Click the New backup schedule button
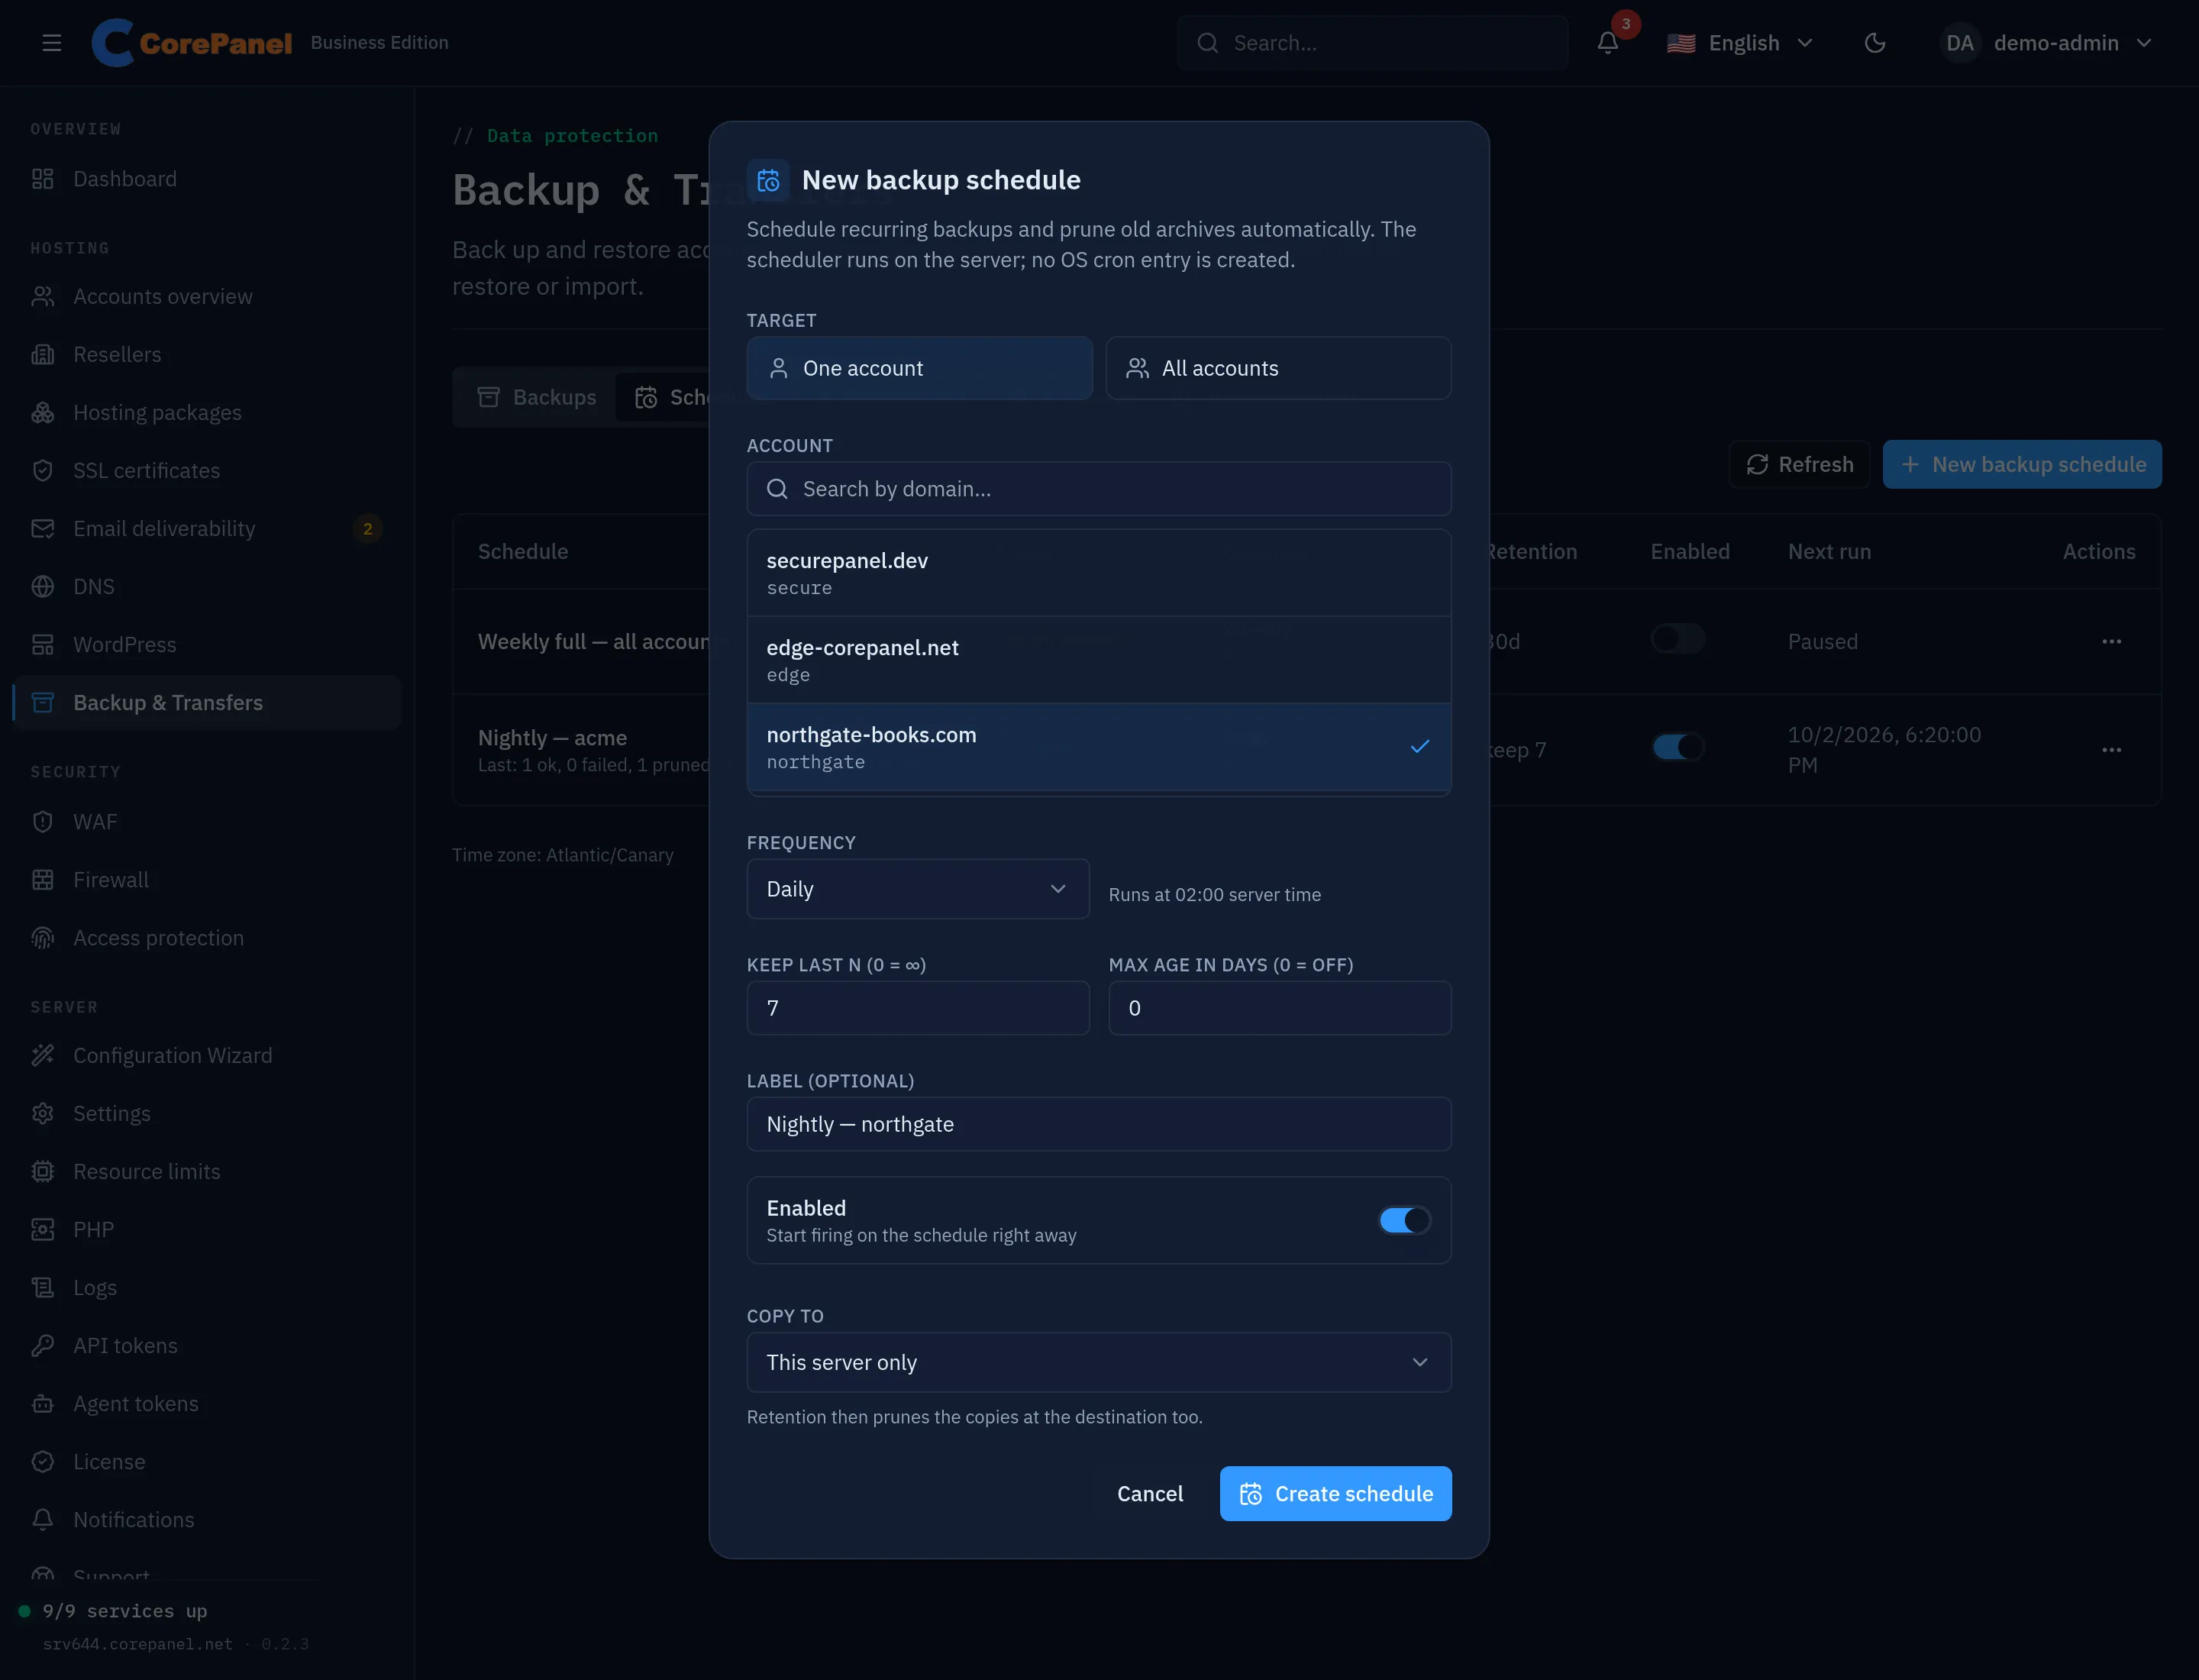2199x1680 pixels. point(2021,464)
